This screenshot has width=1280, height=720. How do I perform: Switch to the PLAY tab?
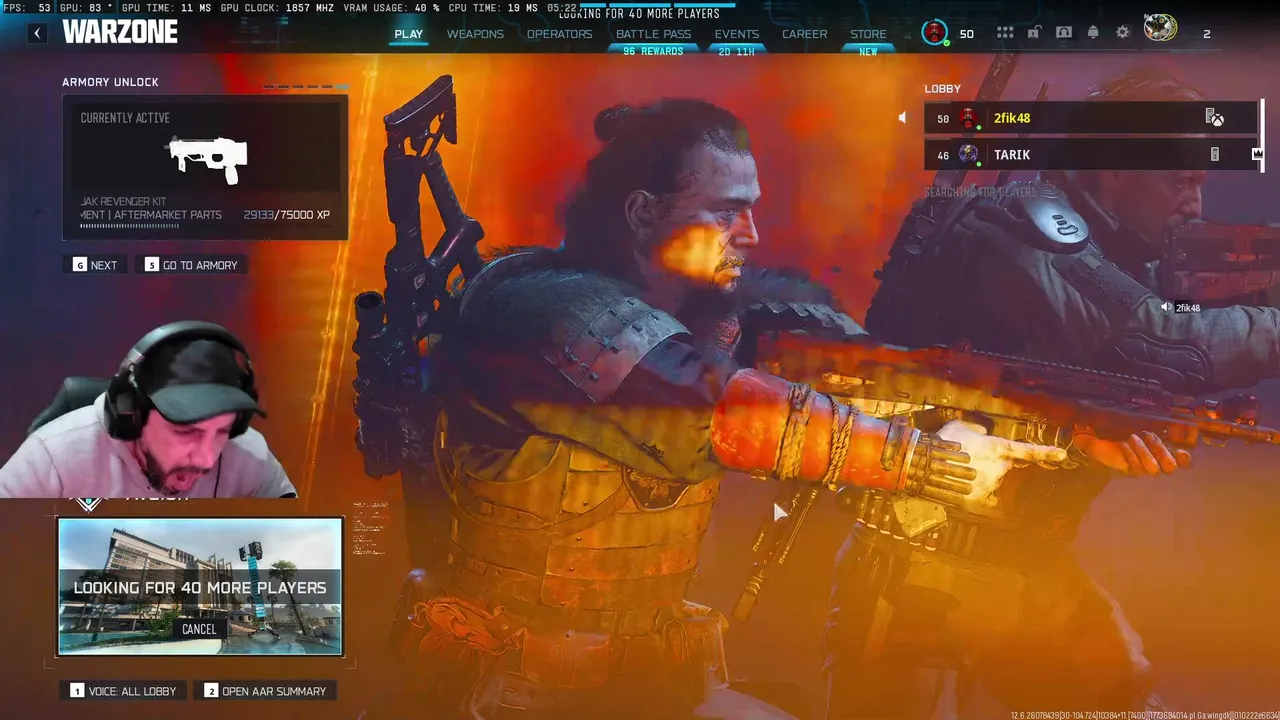point(408,34)
